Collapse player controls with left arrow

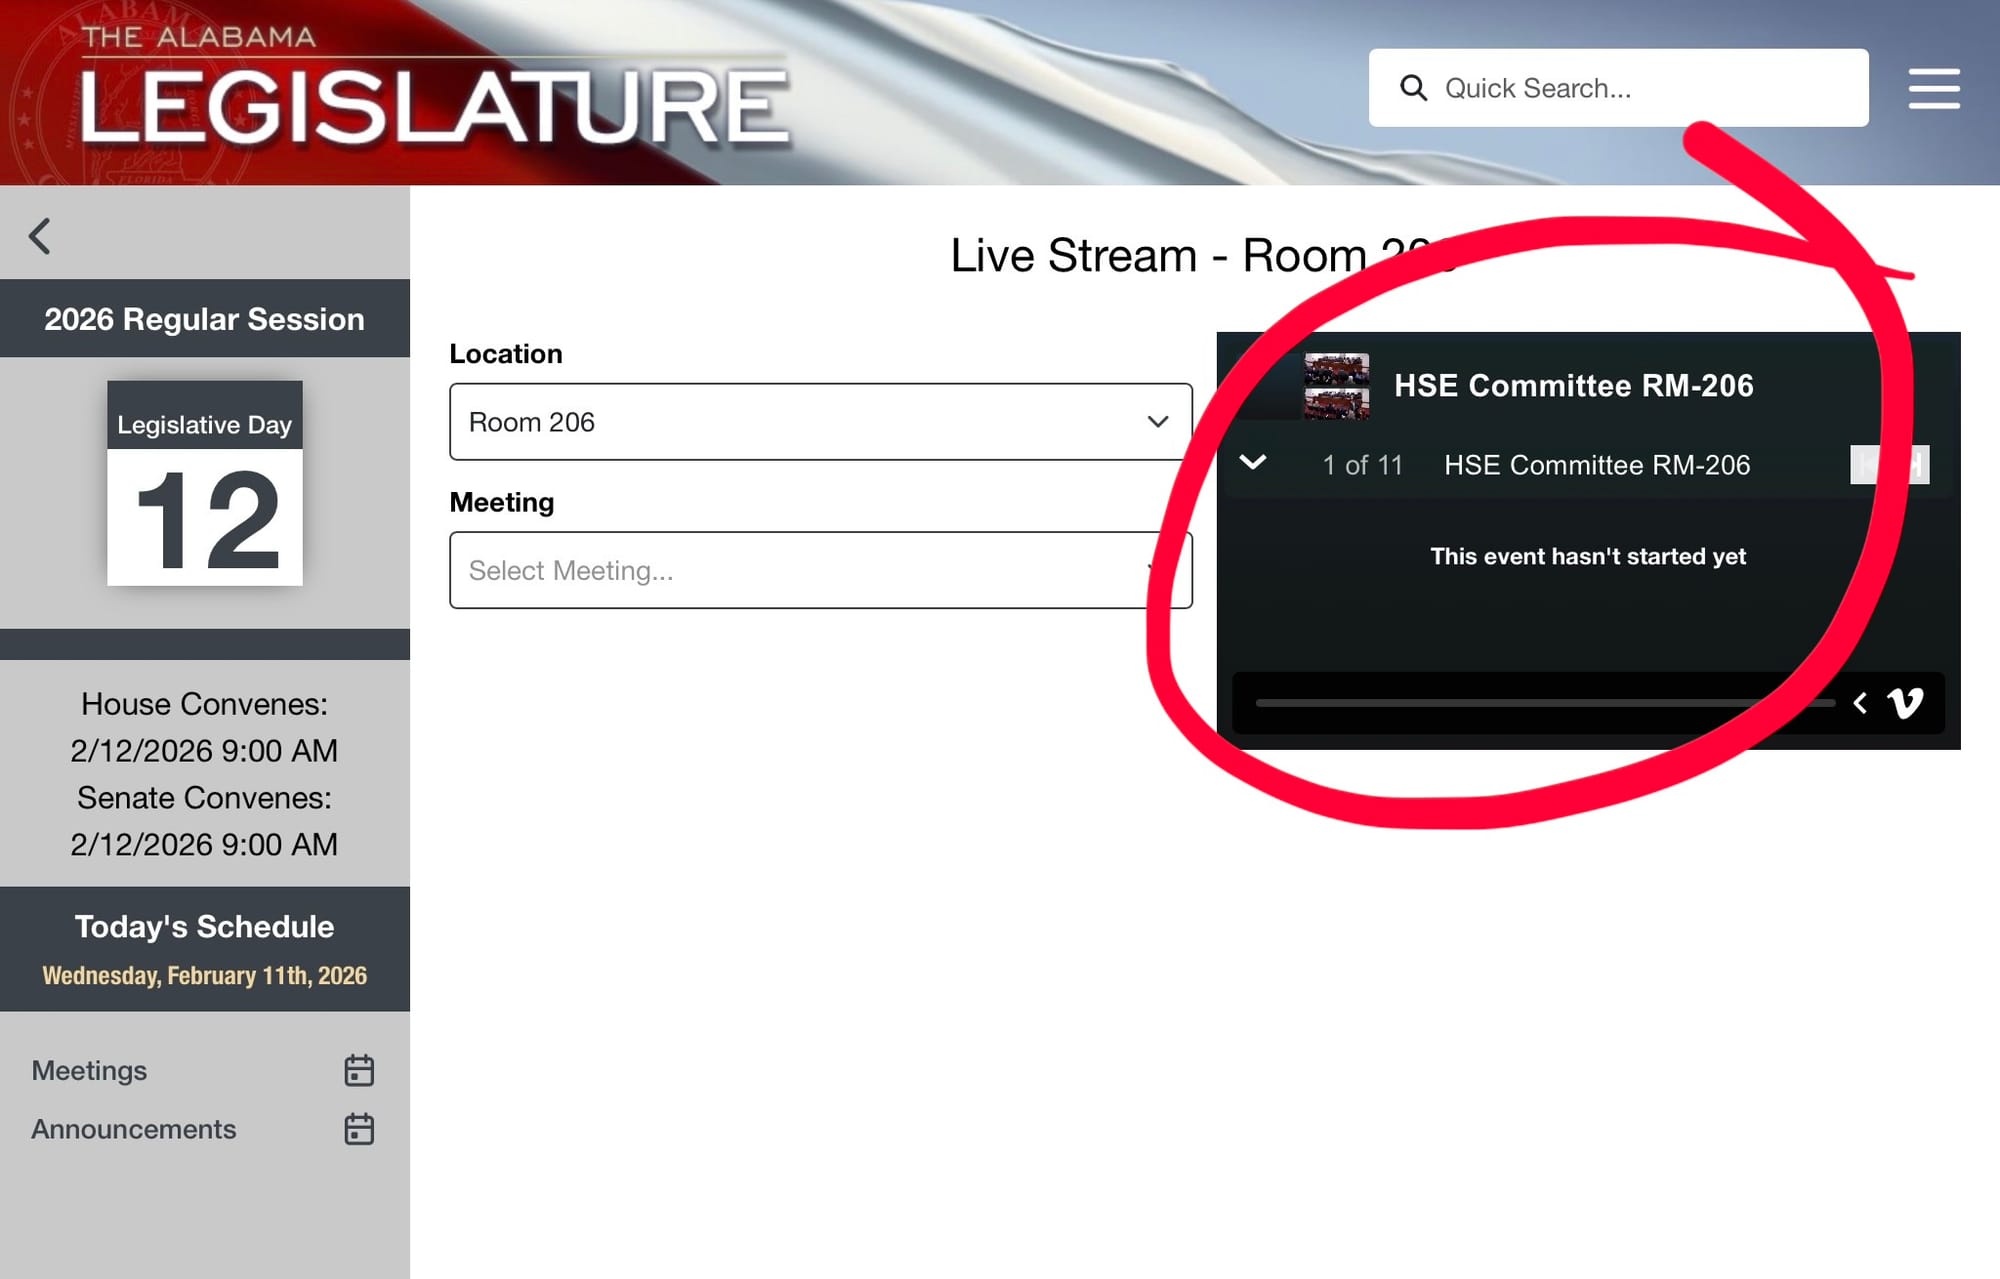coord(1860,703)
